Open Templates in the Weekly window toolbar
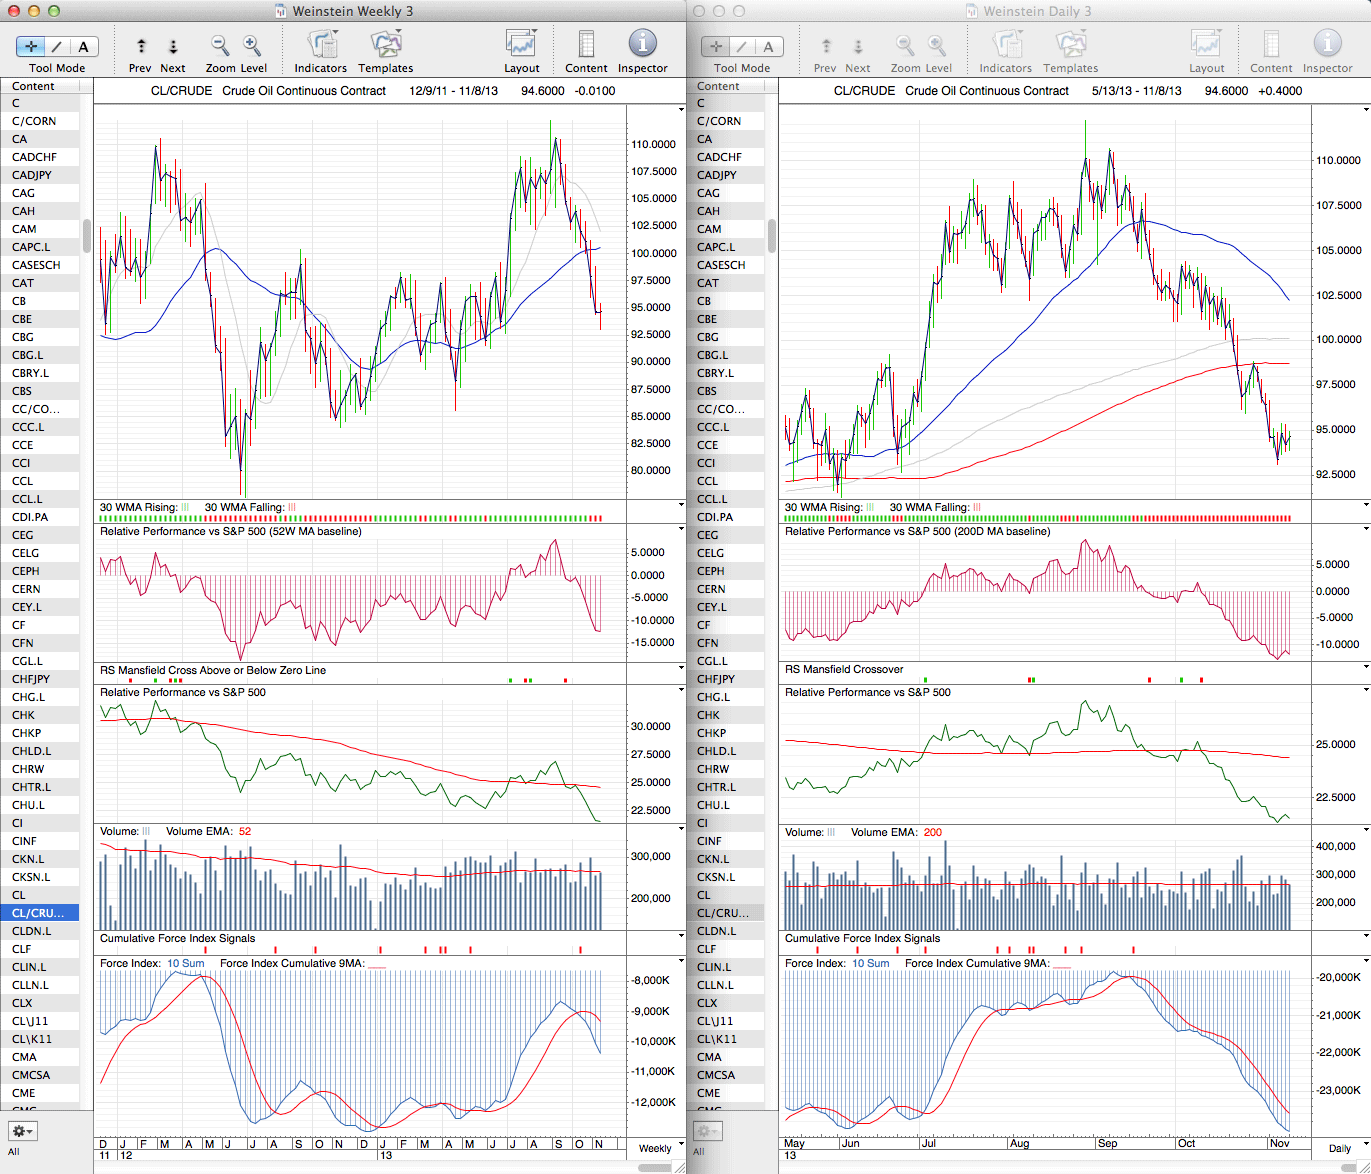The width and height of the screenshot is (1371, 1174). point(385,45)
